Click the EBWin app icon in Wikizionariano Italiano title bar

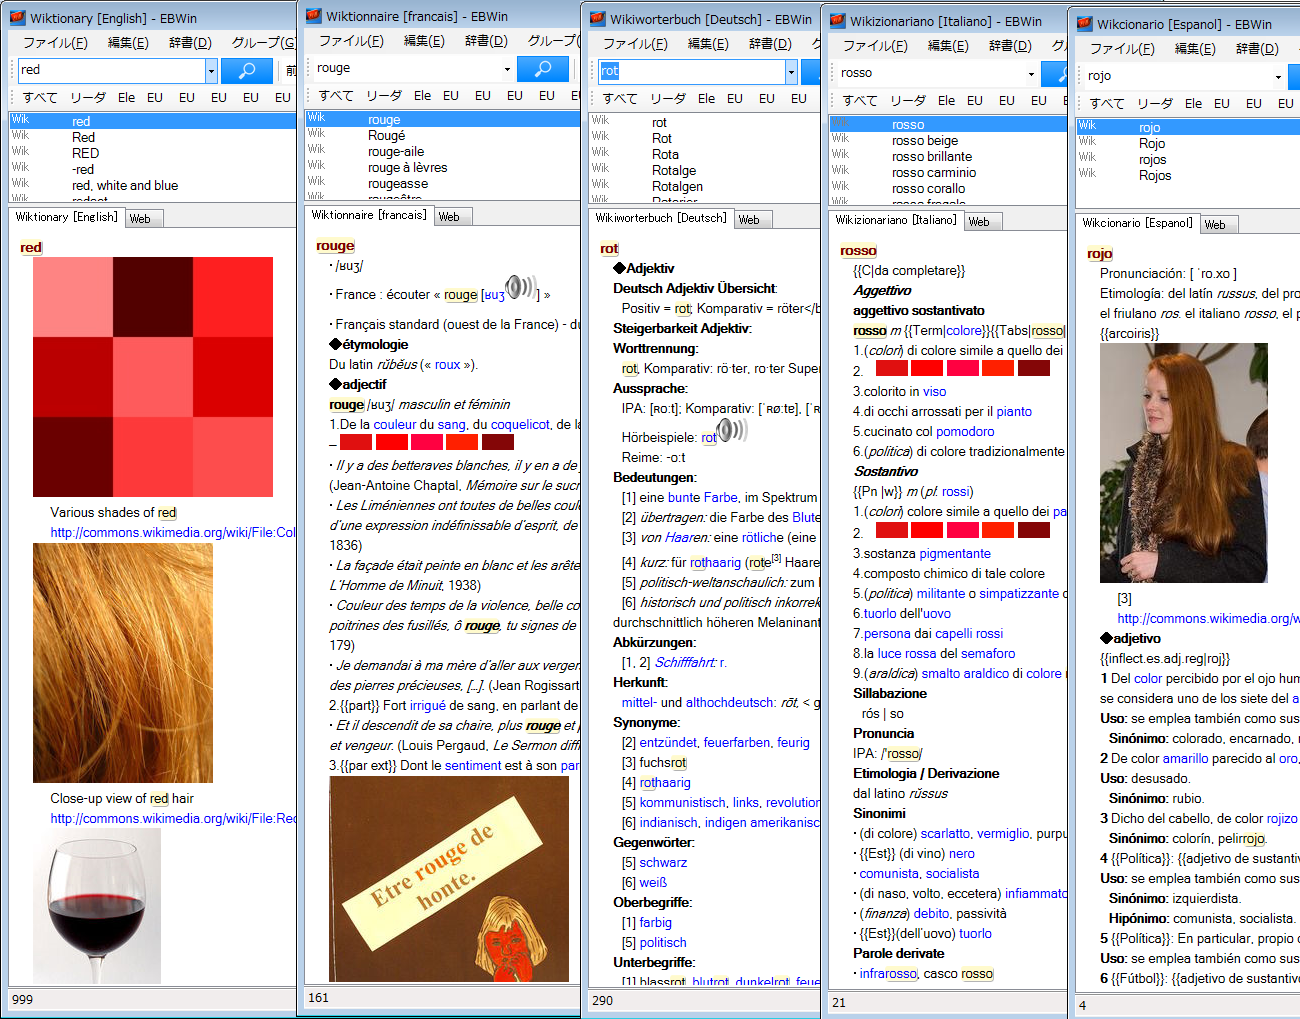838,21
